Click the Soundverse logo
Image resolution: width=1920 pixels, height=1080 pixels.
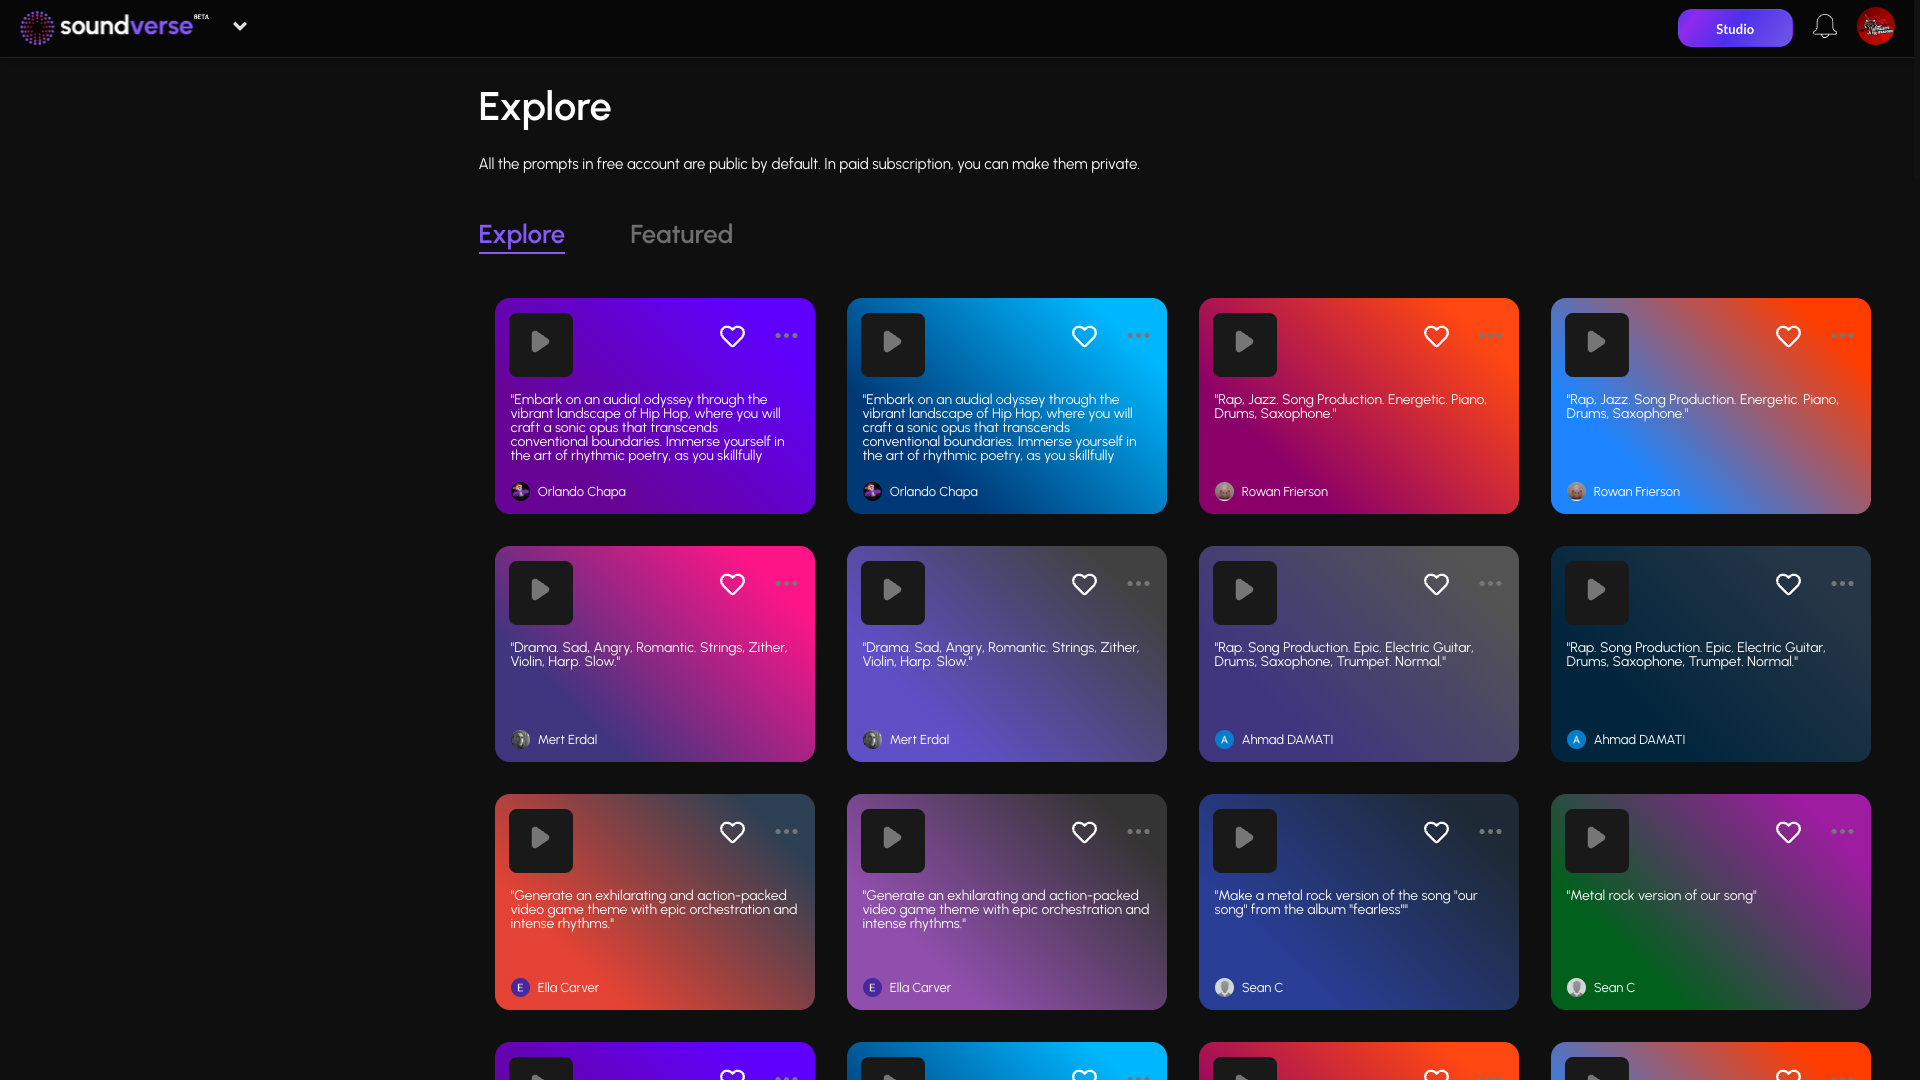tap(110, 26)
